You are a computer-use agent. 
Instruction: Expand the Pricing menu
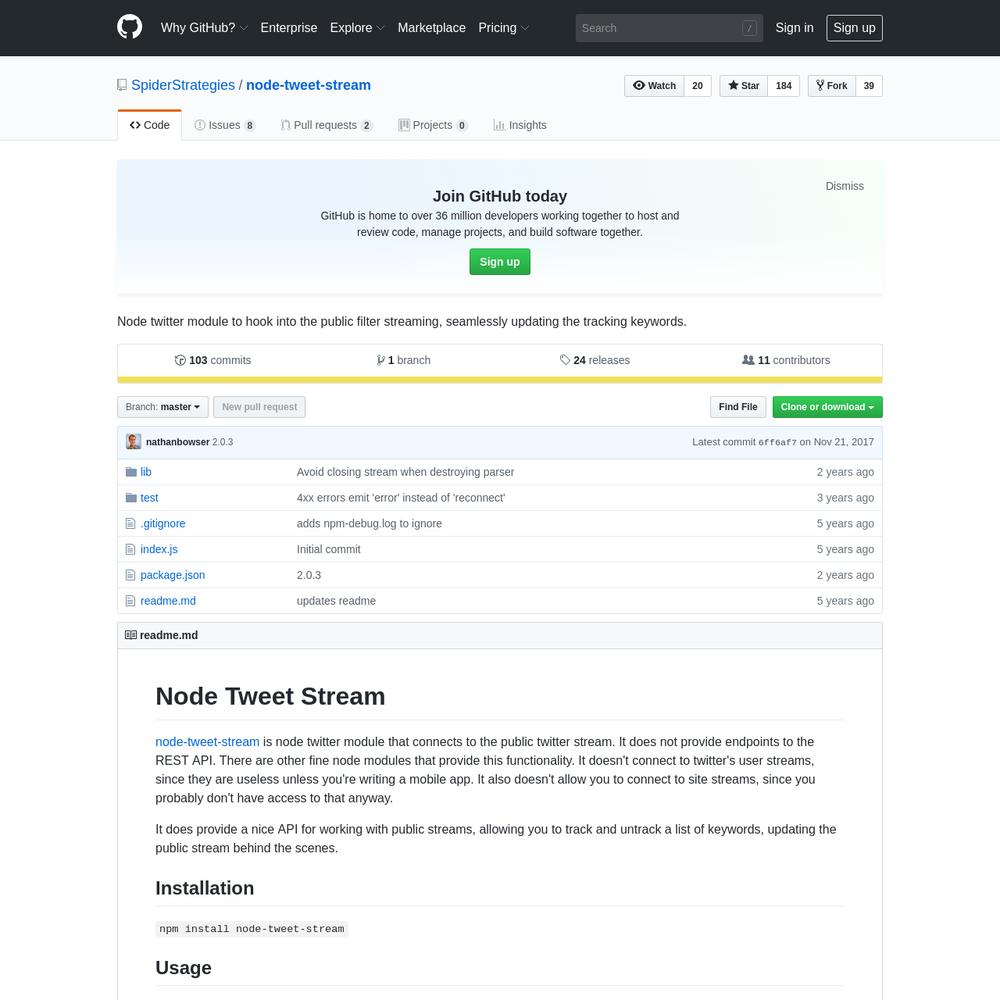504,28
